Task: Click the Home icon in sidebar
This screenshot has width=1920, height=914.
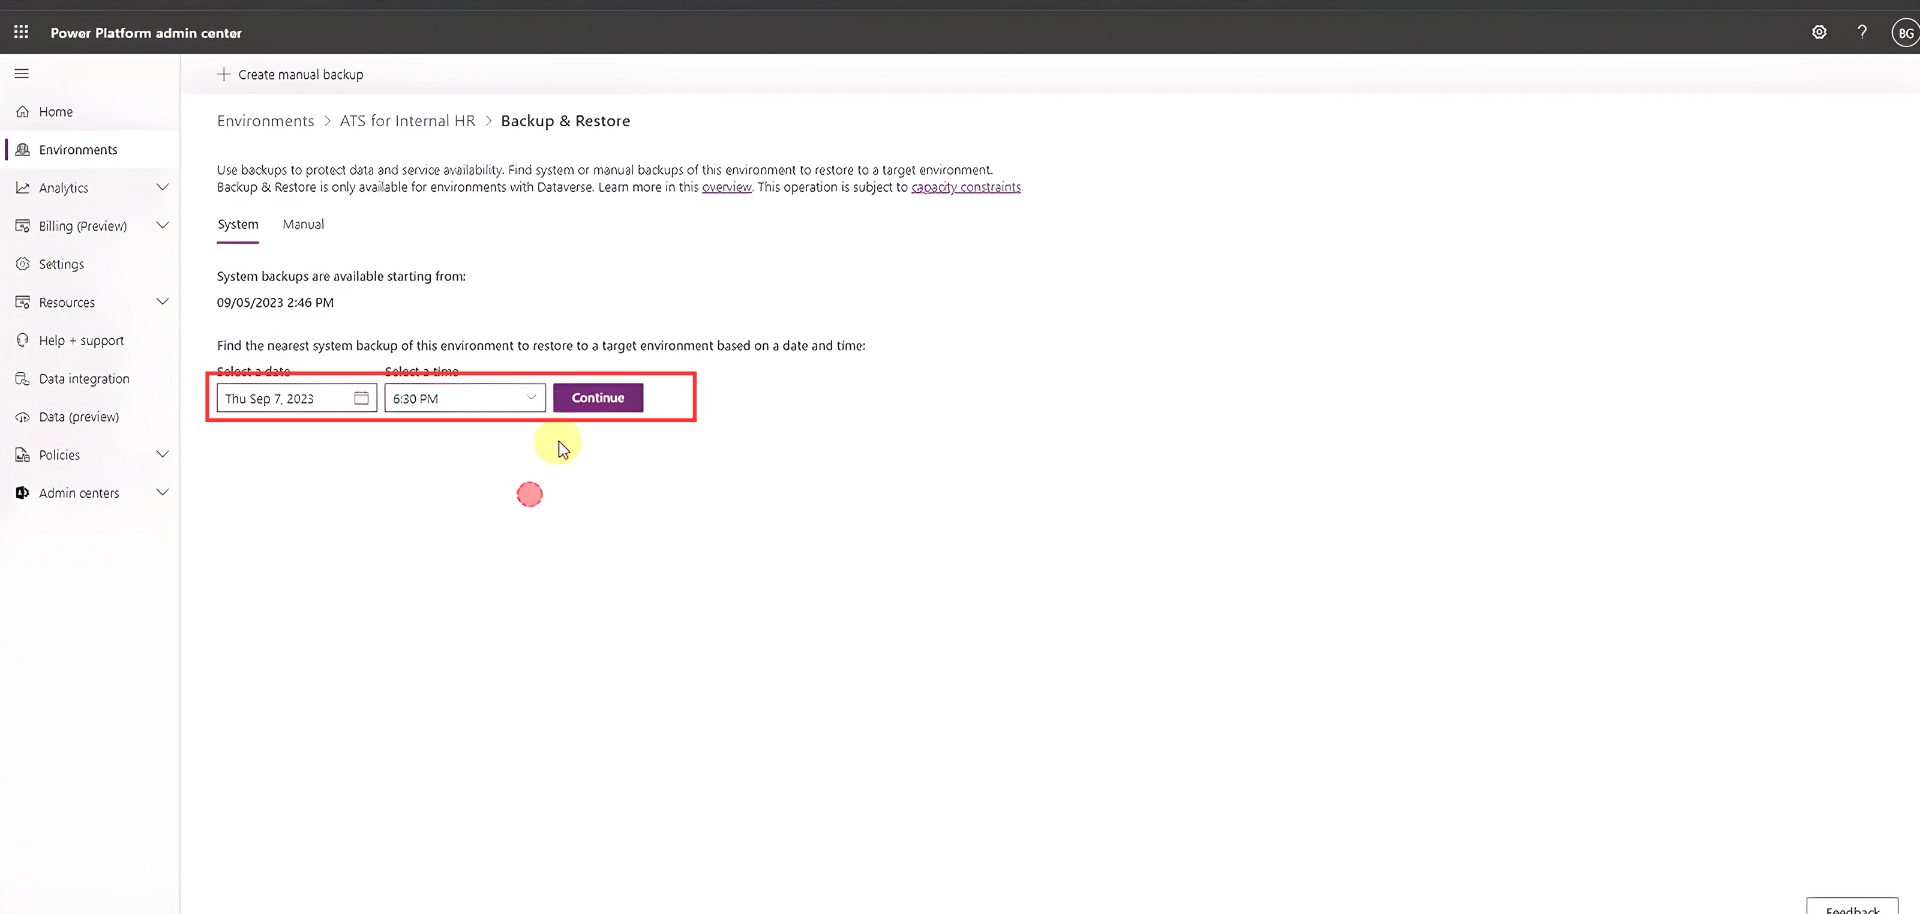Action: 23,112
